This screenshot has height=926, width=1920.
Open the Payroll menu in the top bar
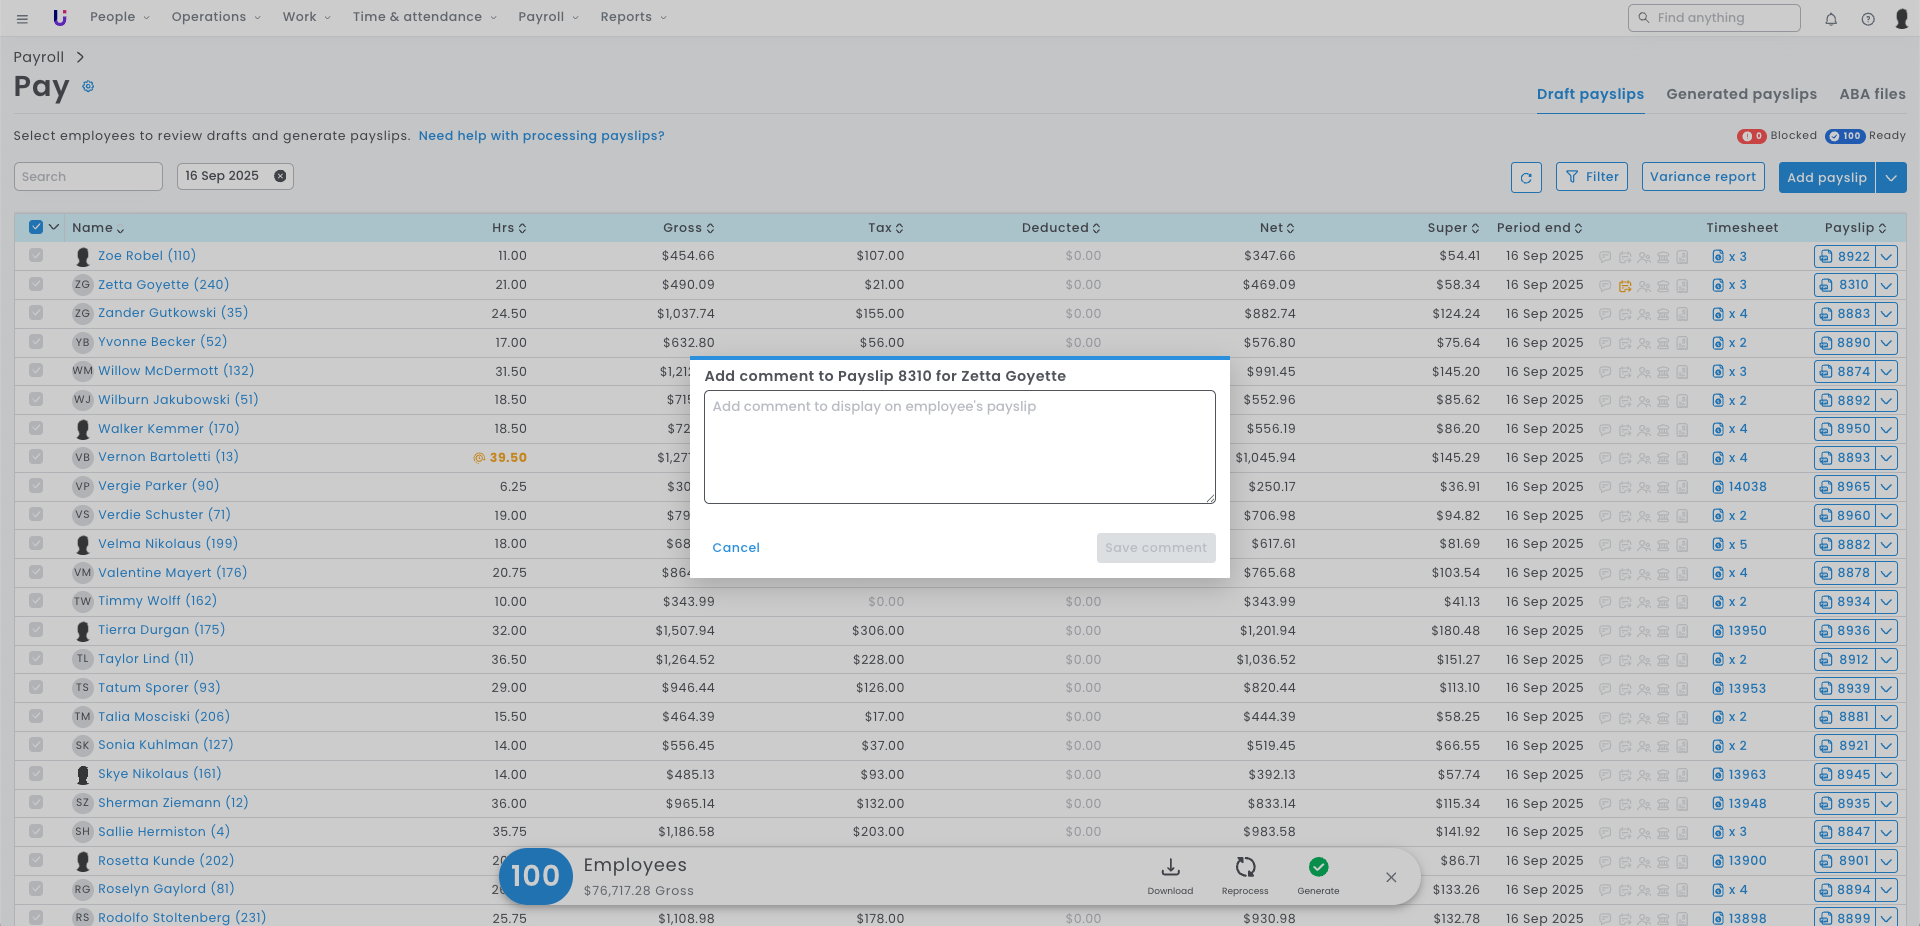547,17
